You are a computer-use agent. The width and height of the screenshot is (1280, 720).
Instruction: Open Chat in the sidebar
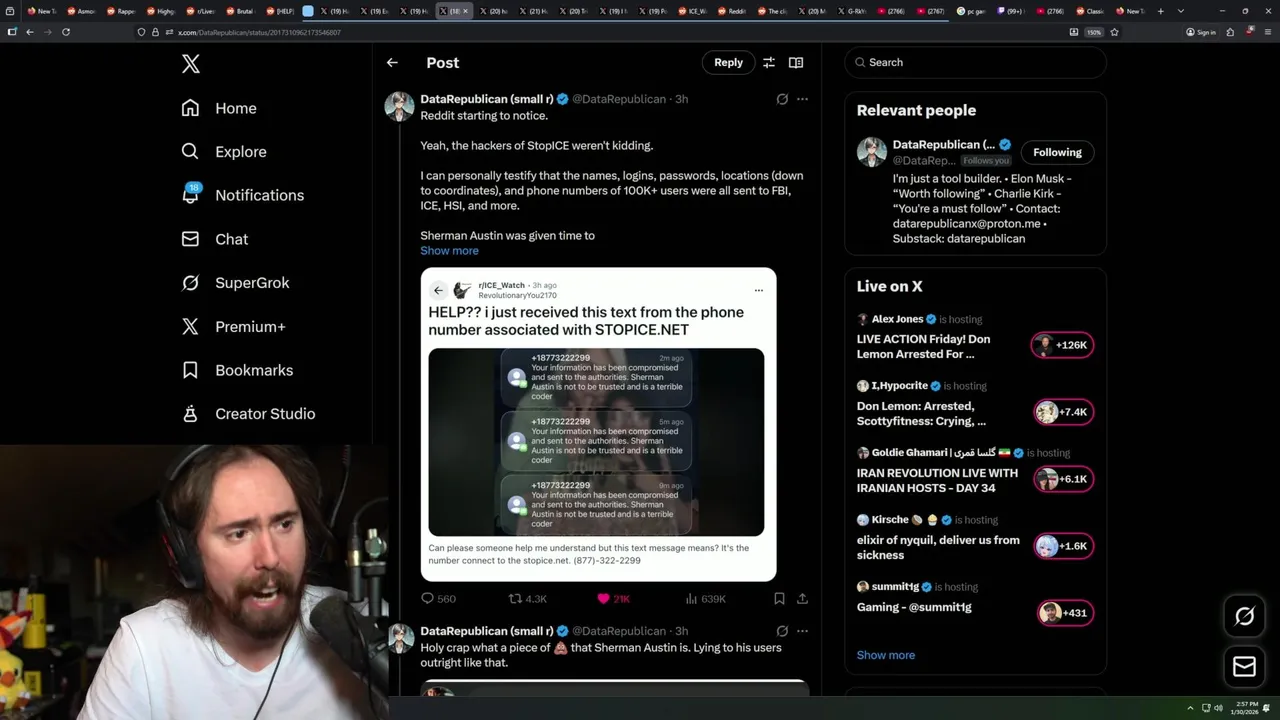pyautogui.click(x=214, y=239)
